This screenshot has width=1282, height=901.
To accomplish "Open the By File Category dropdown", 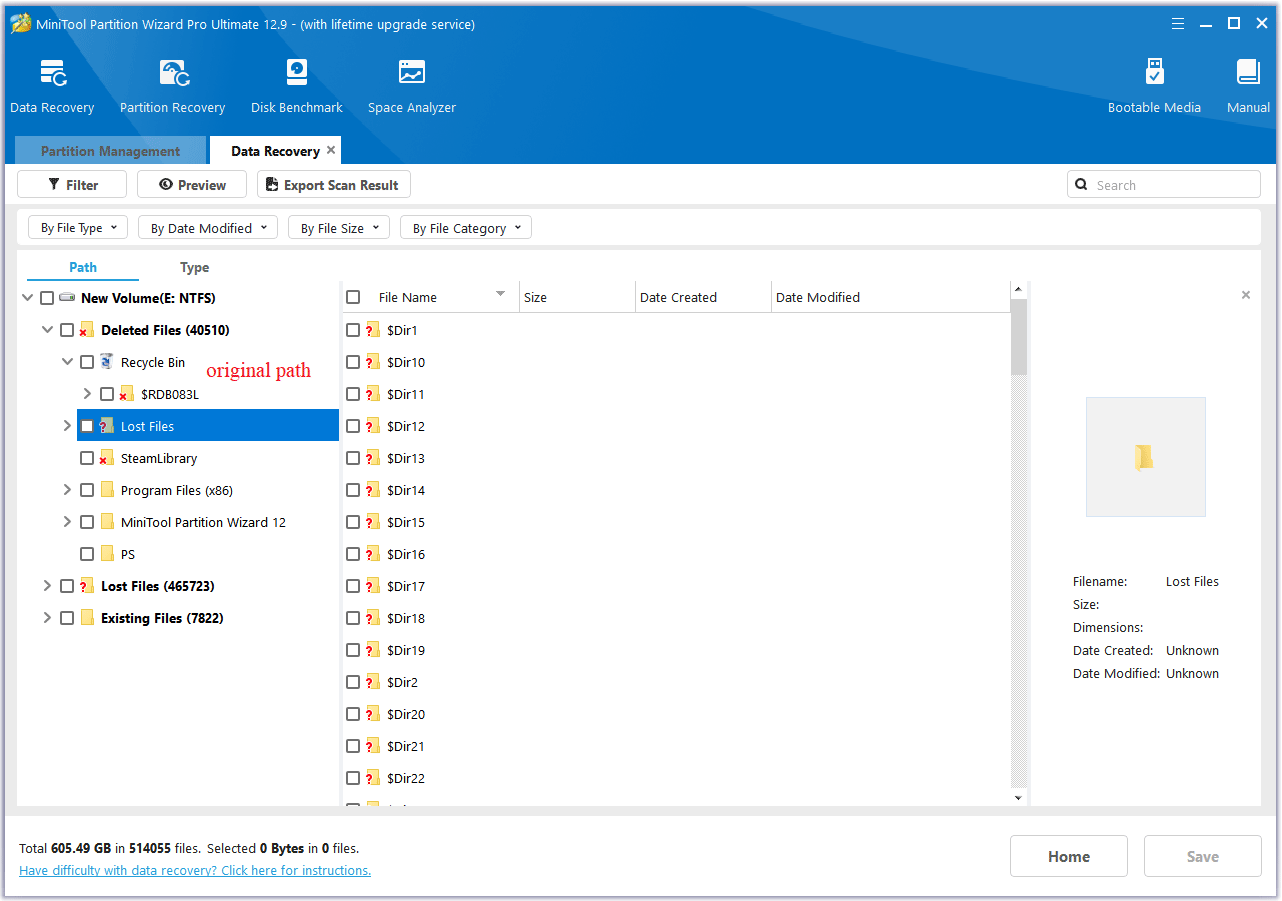I will point(466,228).
